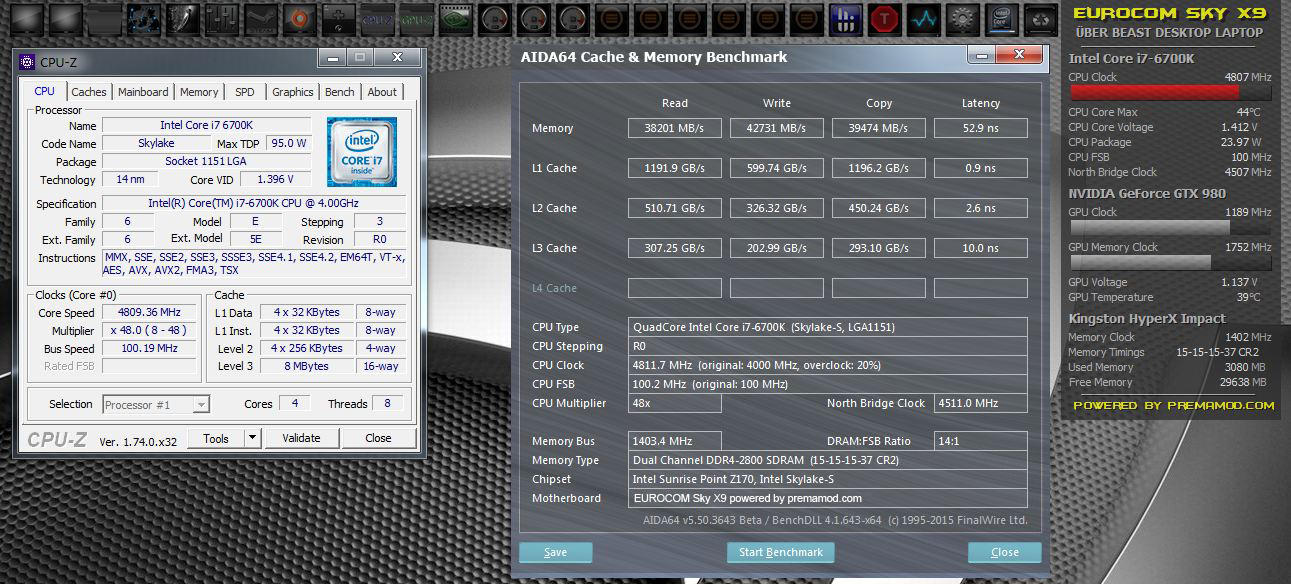Select the L1 Cache Read value 1191.9 GB/s
The width and height of the screenshot is (1291, 584).
pyautogui.click(x=675, y=168)
